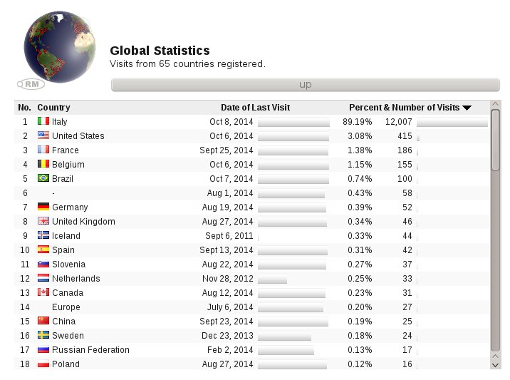
Task: Click the gray up button
Action: 305,85
